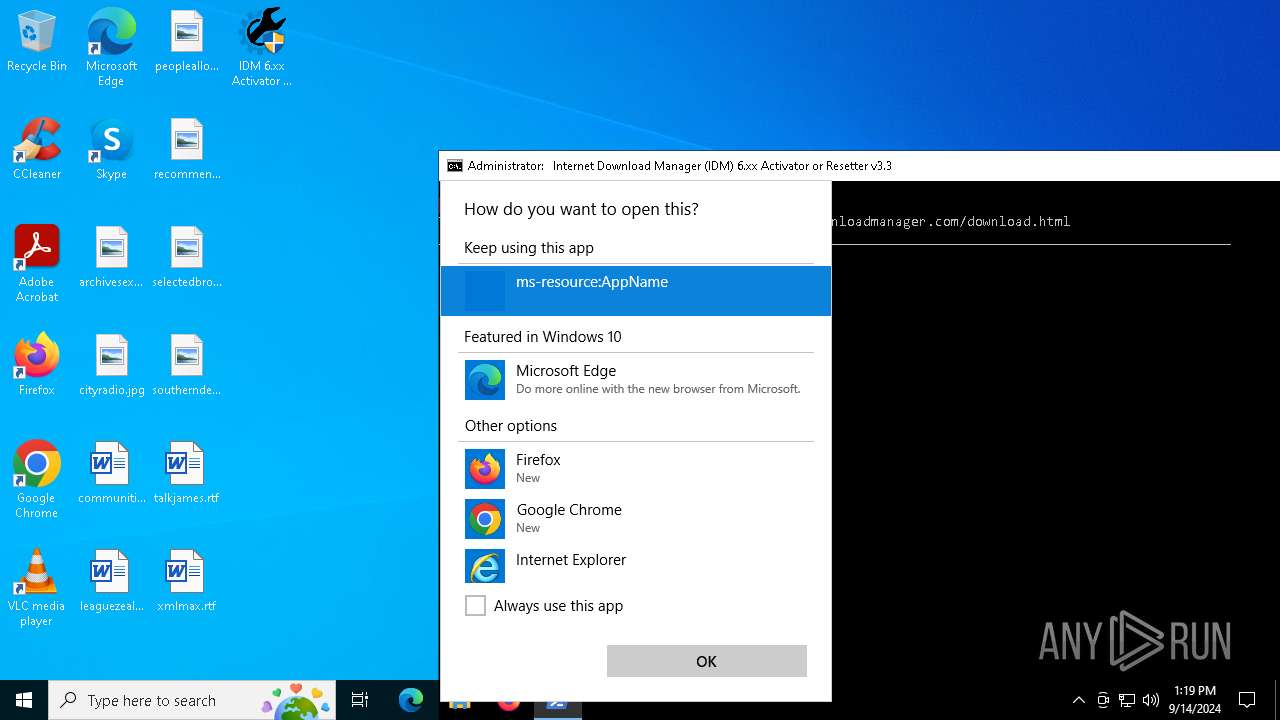Open the CCleaner desktop shortcut
Viewport: 1280px width, 720px height.
point(37,150)
